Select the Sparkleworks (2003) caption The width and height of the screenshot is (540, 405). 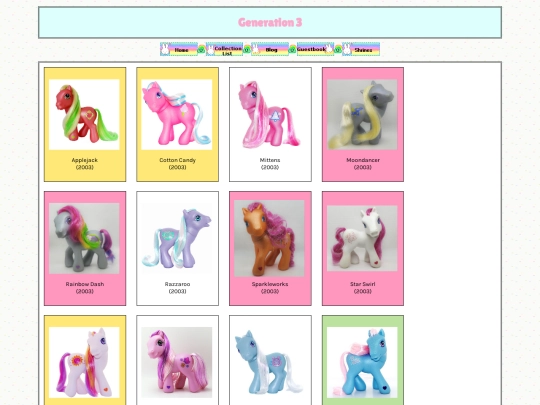click(270, 288)
